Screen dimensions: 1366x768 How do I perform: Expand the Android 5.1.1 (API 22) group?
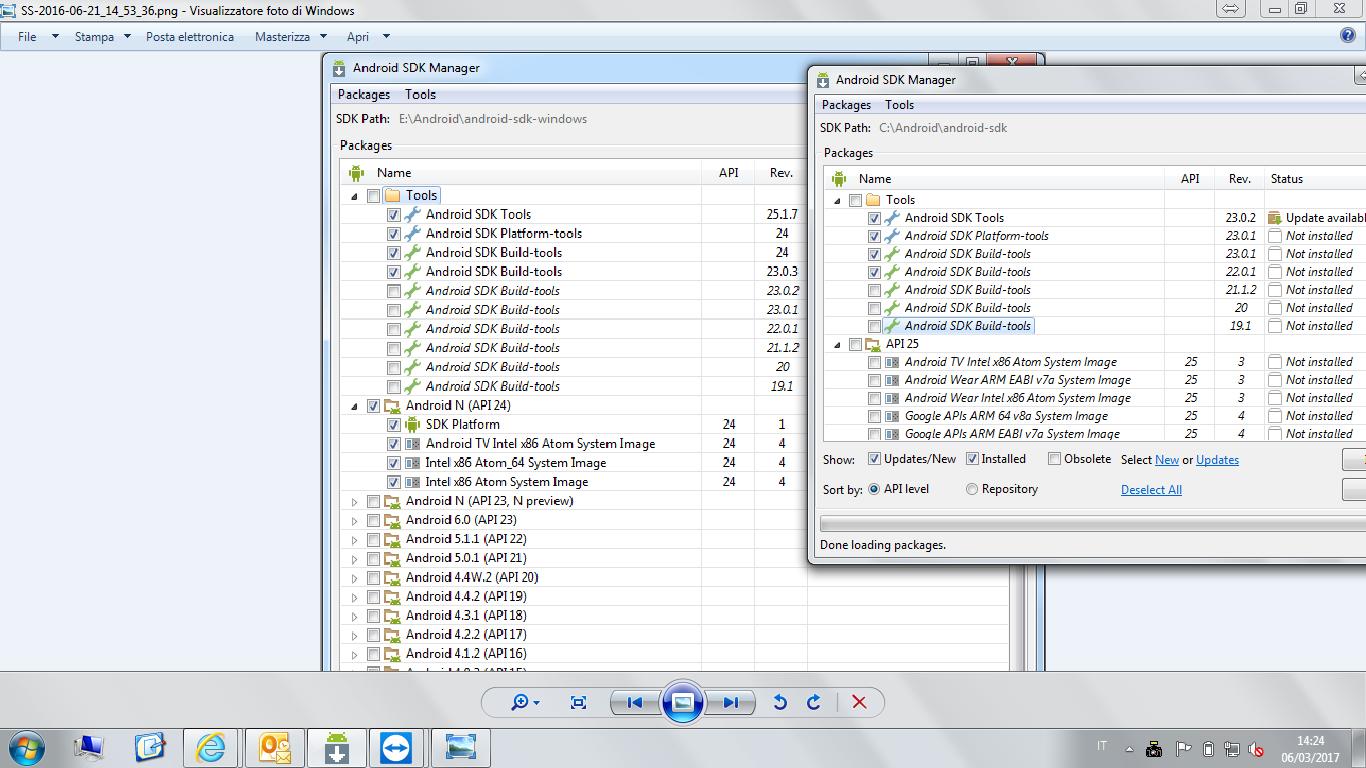click(x=354, y=539)
